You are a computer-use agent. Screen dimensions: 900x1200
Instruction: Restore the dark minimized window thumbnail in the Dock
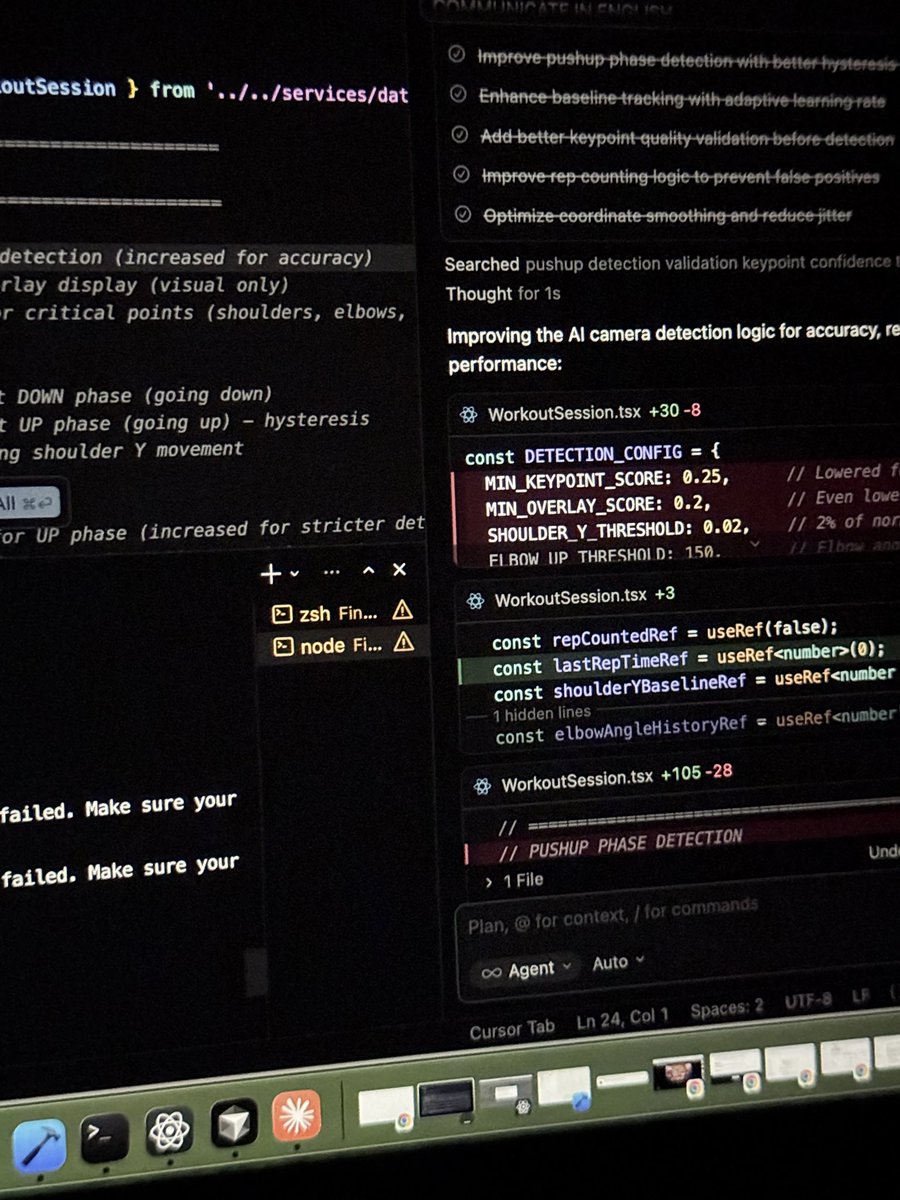pyautogui.click(x=446, y=1099)
